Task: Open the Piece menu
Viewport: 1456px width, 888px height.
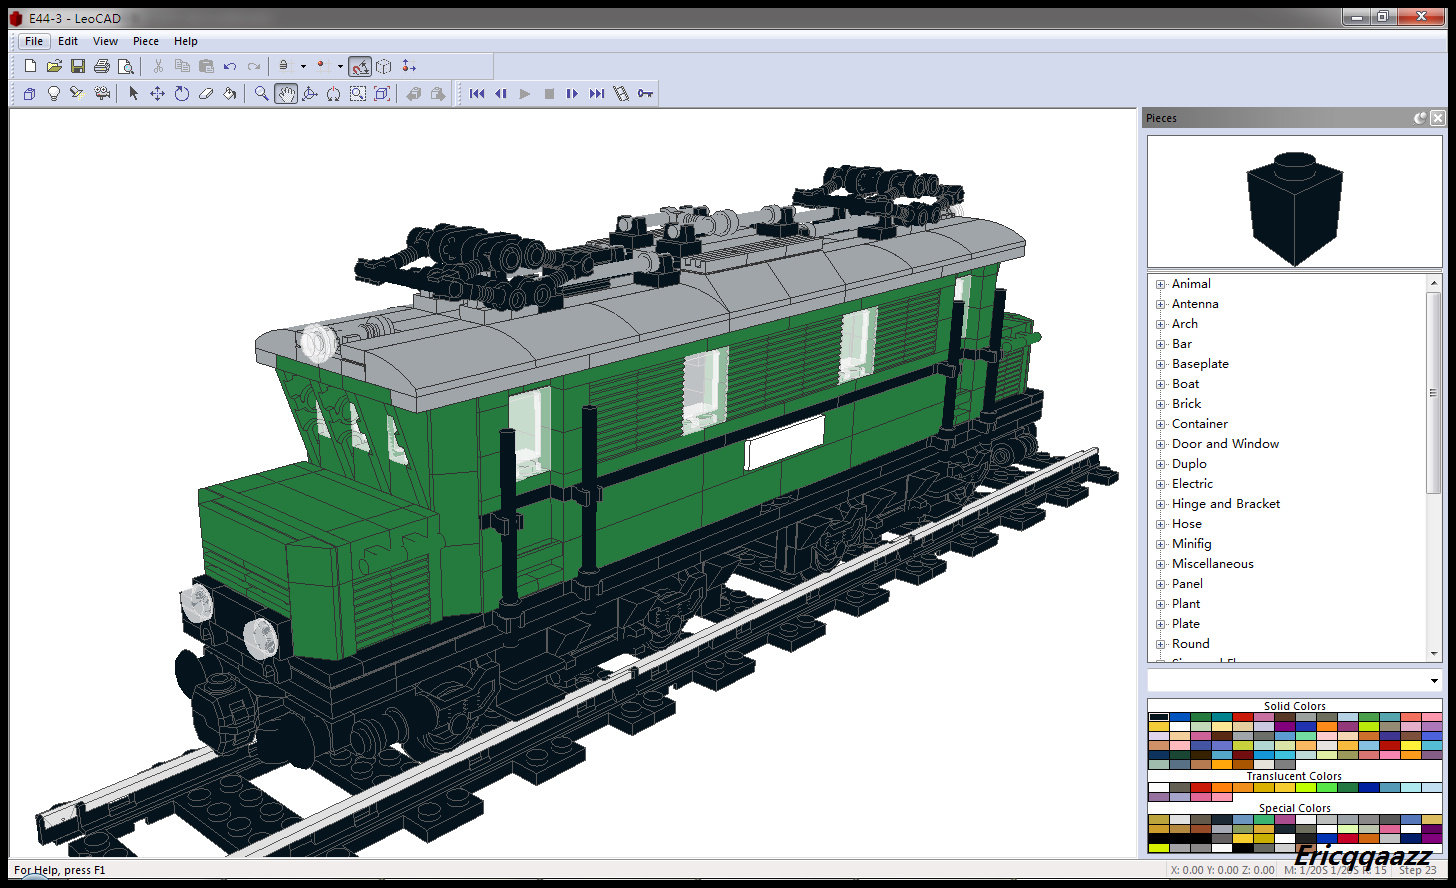Action: [x=145, y=41]
